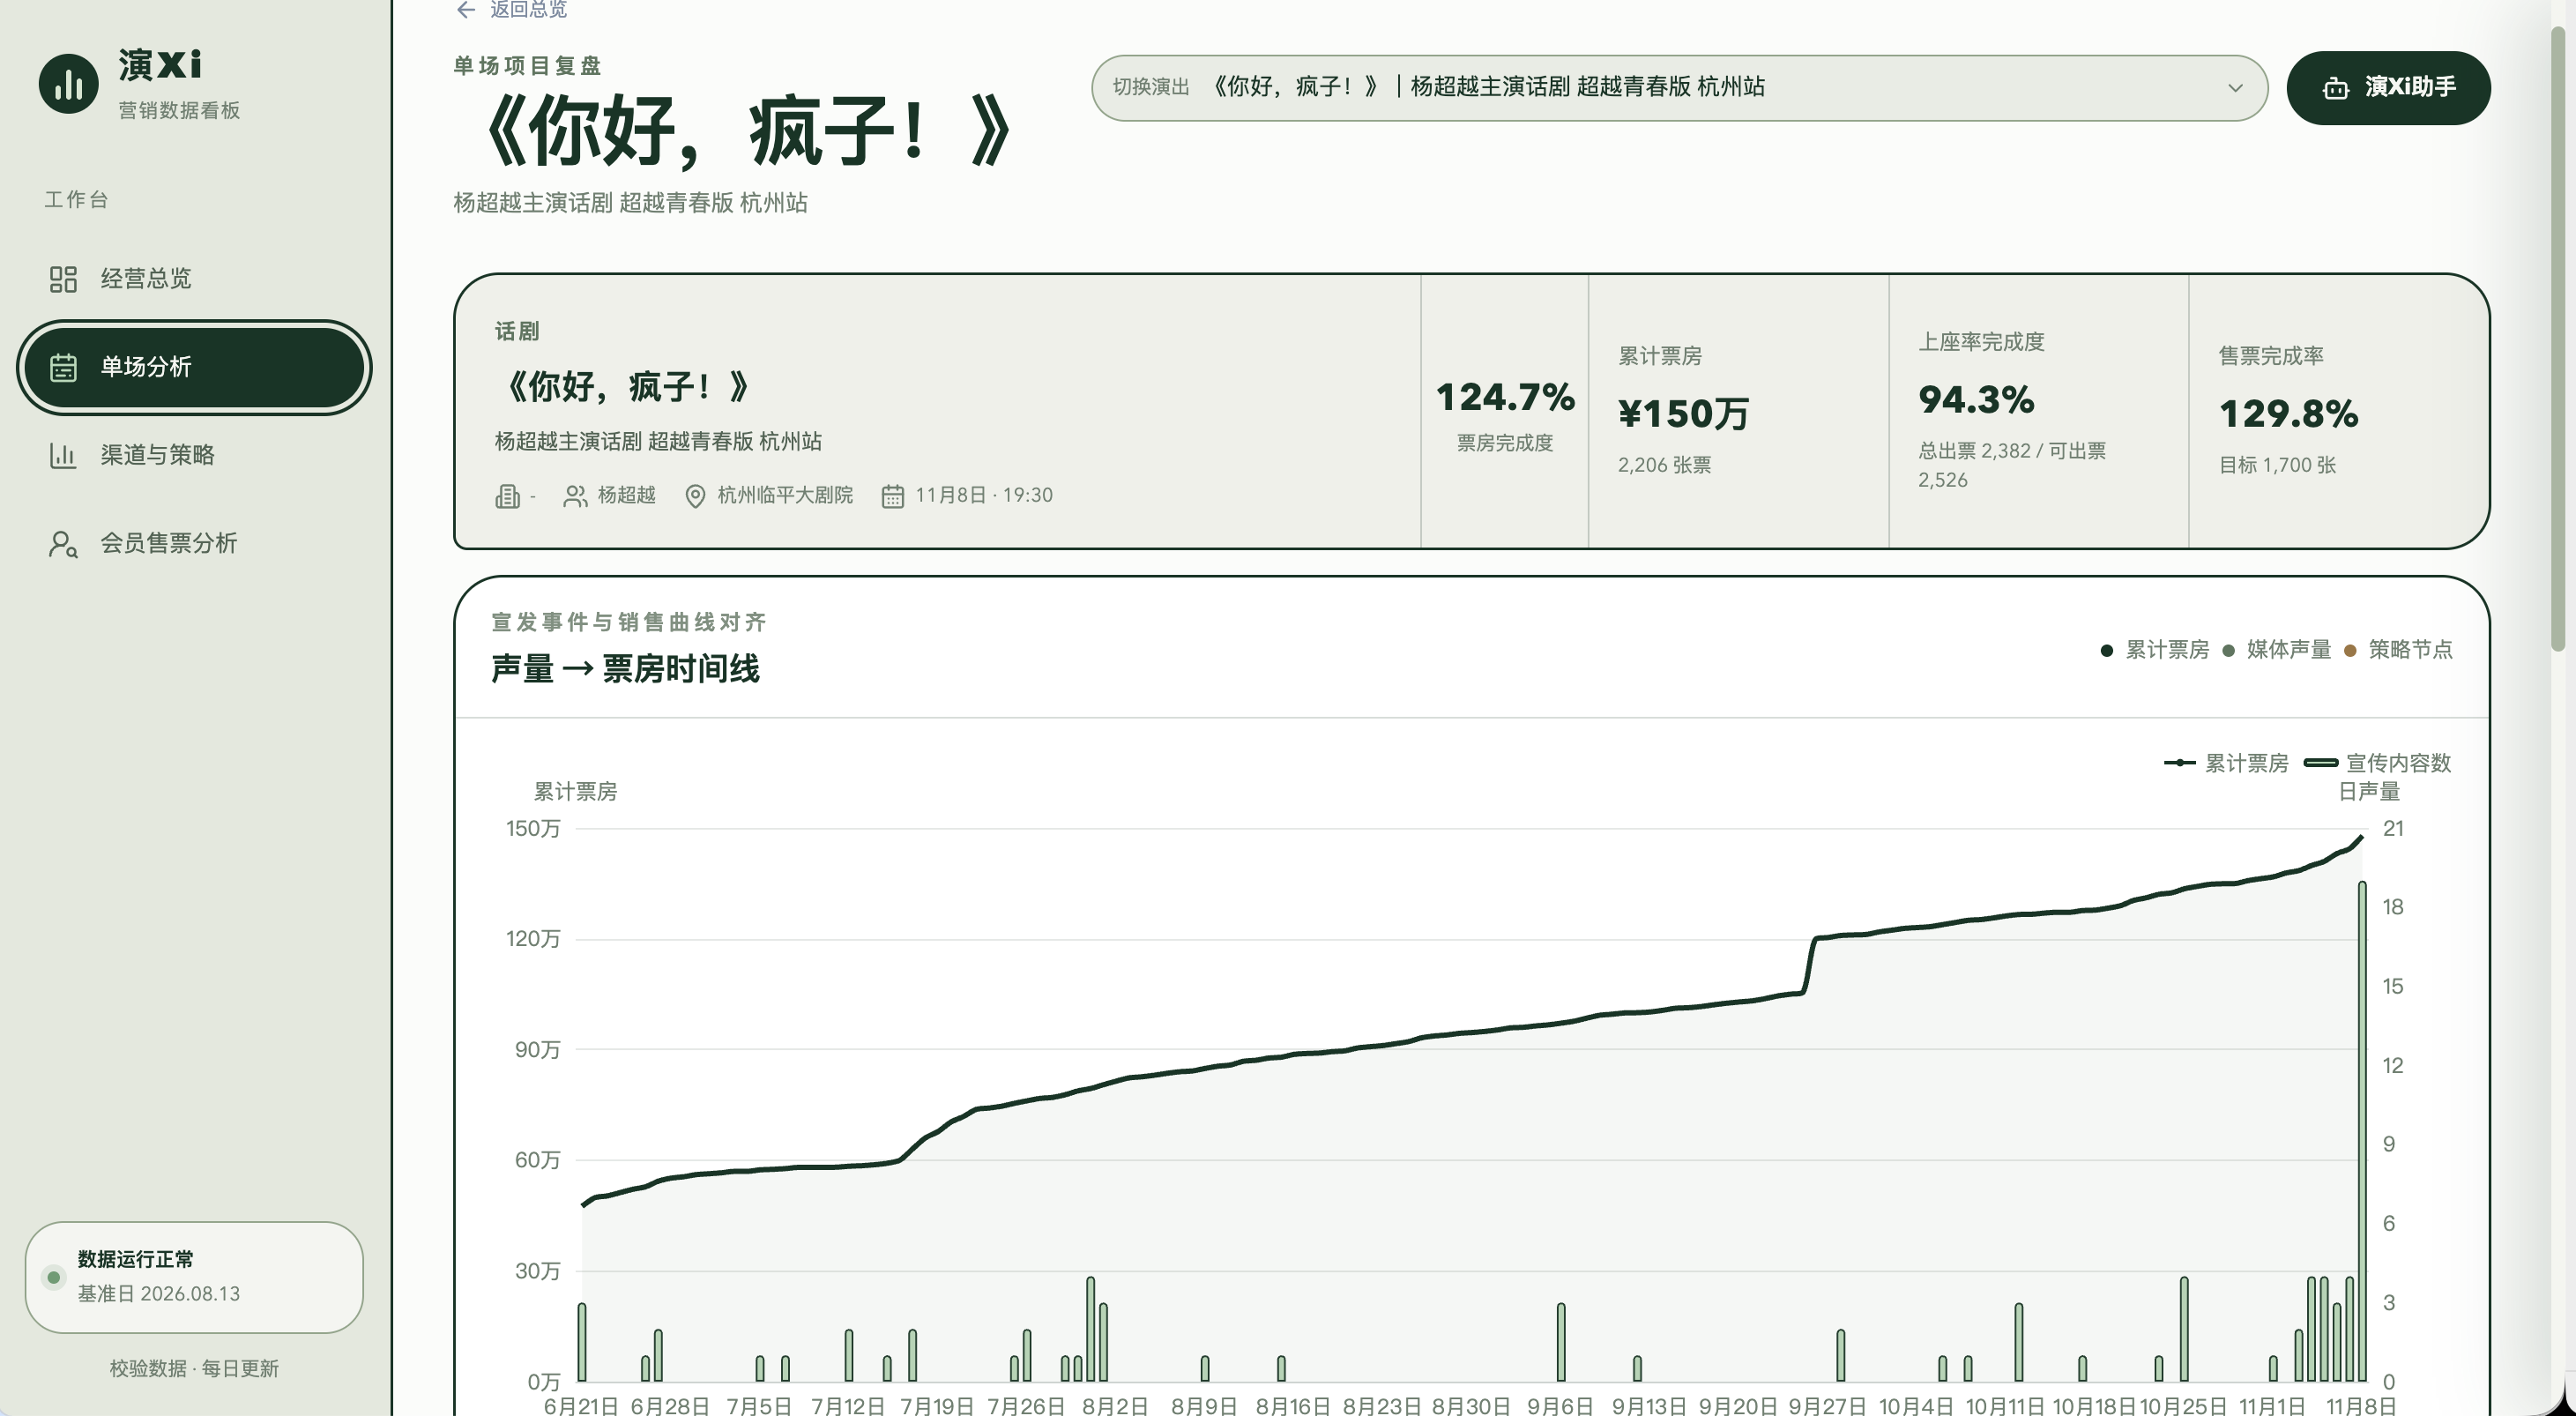Click the calendar icon by 11月8日 · 19:30
The height and width of the screenshot is (1416, 2576).
coord(892,496)
